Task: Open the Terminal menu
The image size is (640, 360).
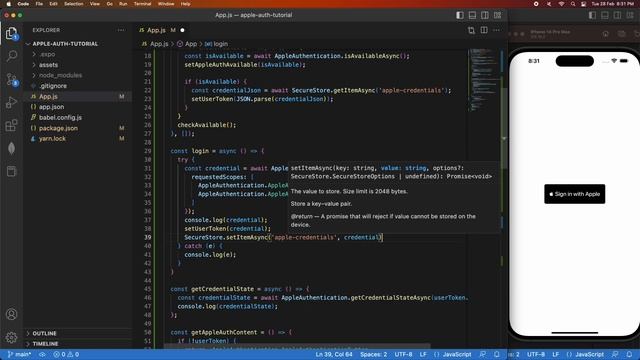Action: [x=142, y=4]
